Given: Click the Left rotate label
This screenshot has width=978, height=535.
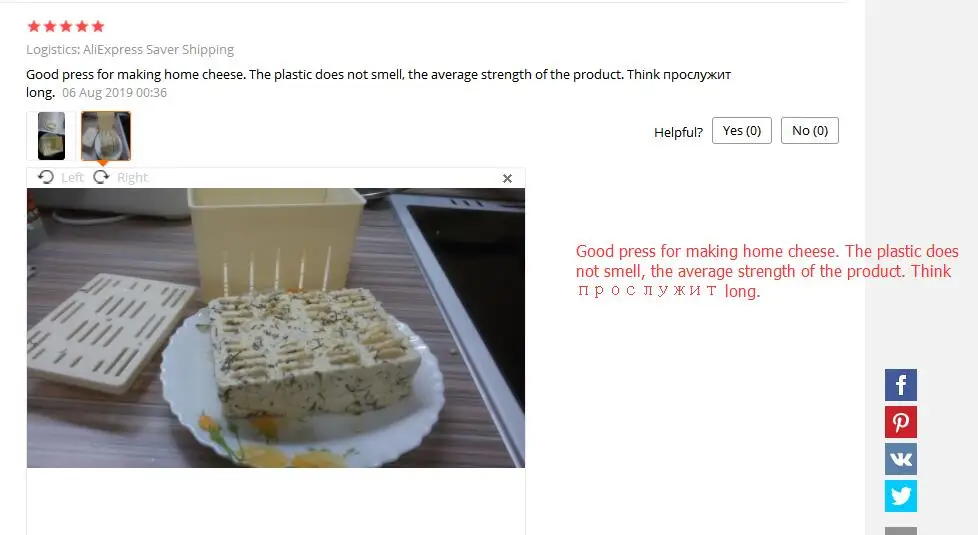Looking at the screenshot, I should tap(72, 178).
